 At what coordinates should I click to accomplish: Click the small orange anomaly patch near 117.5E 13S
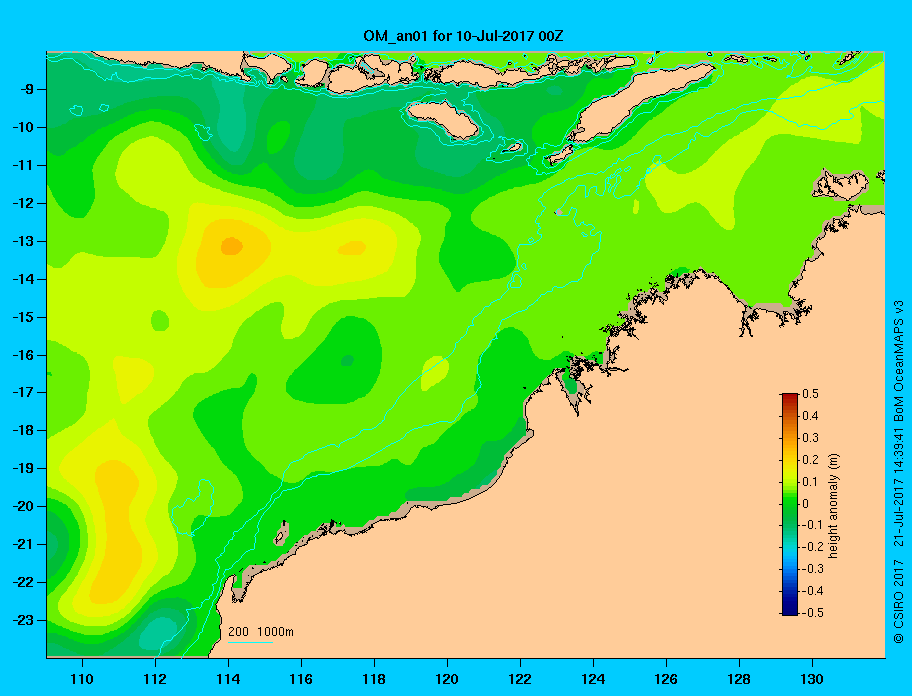pyautogui.click(x=352, y=248)
